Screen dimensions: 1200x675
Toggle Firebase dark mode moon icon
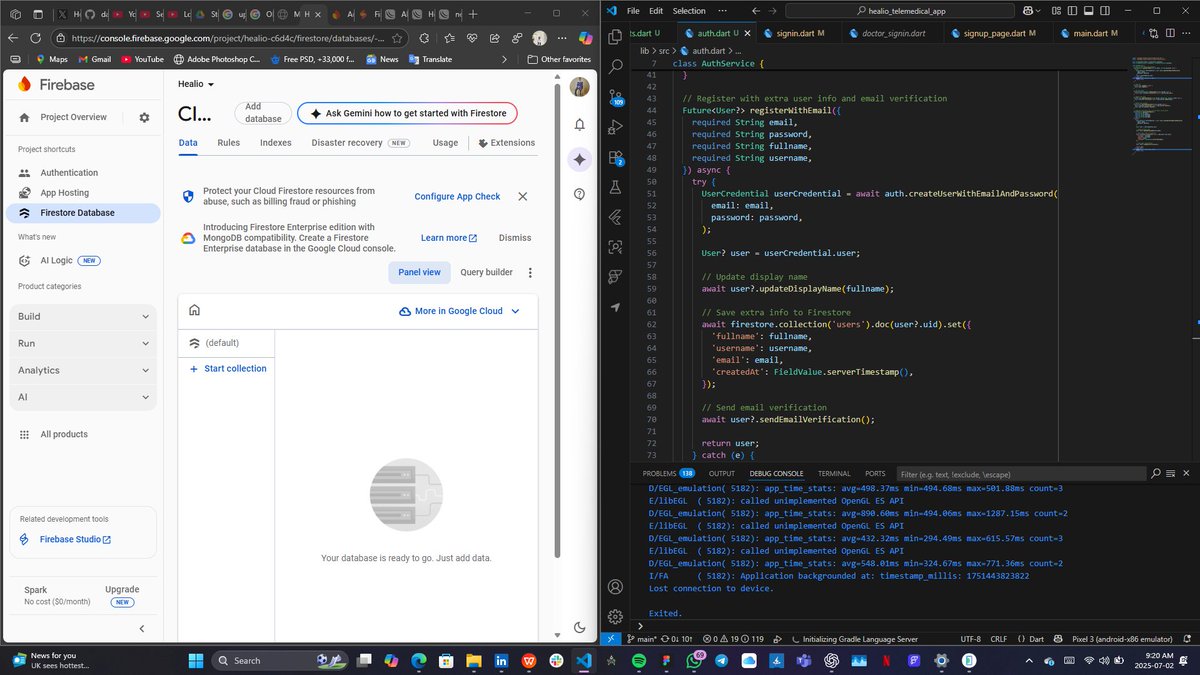click(x=580, y=628)
